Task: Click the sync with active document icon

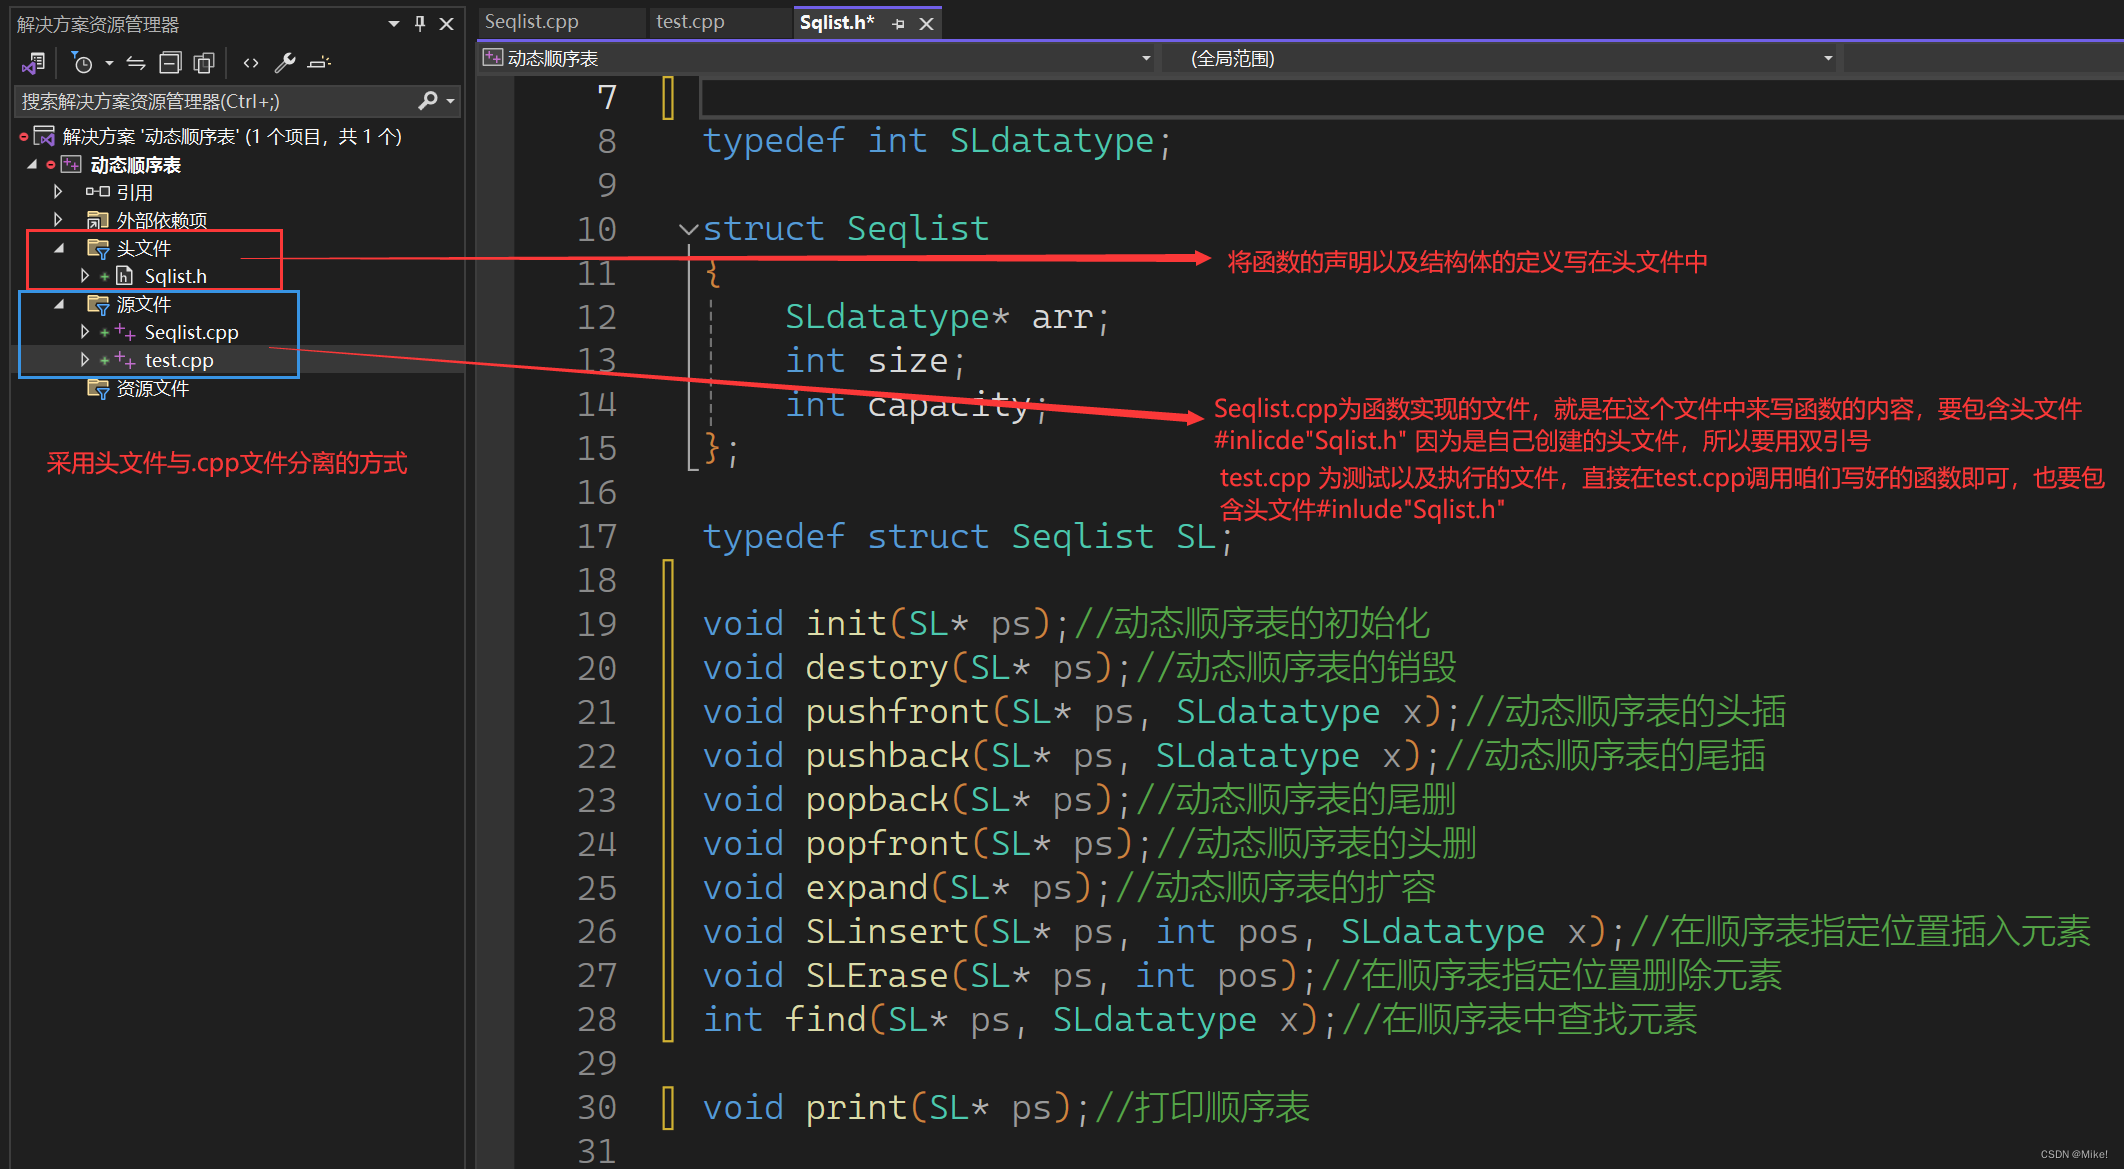Action: click(x=136, y=63)
